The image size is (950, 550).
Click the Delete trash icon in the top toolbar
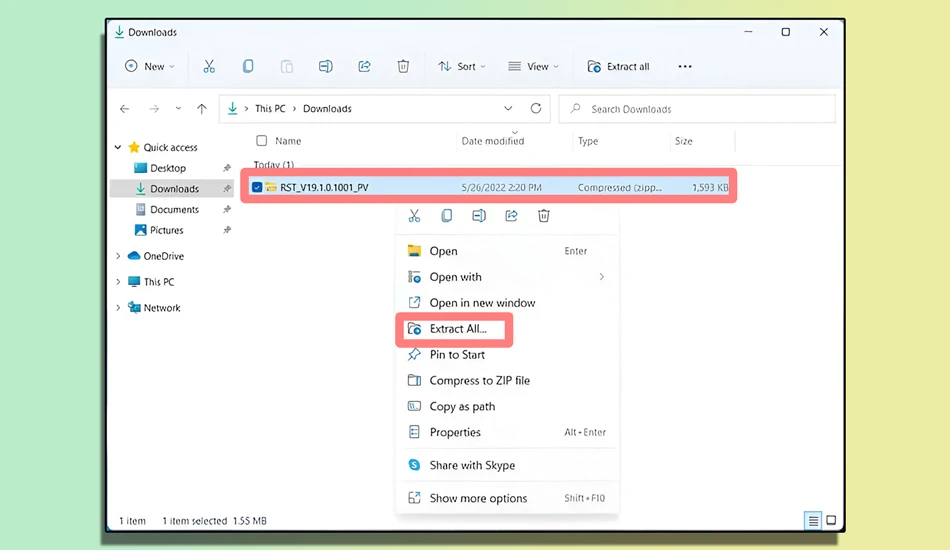coord(403,67)
